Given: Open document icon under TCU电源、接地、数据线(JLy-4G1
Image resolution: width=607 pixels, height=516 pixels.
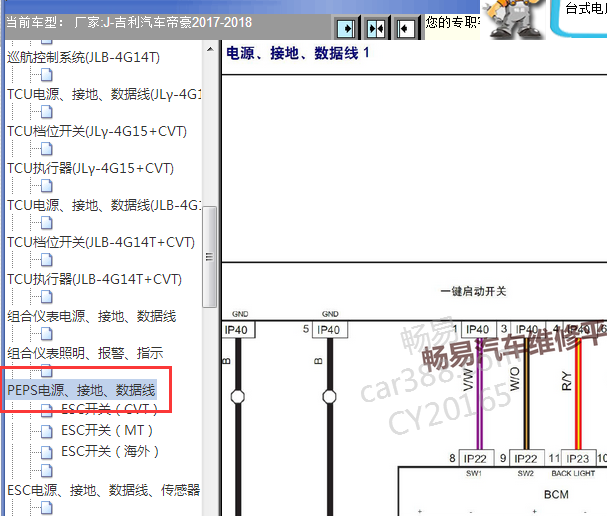Looking at the screenshot, I should [47, 112].
